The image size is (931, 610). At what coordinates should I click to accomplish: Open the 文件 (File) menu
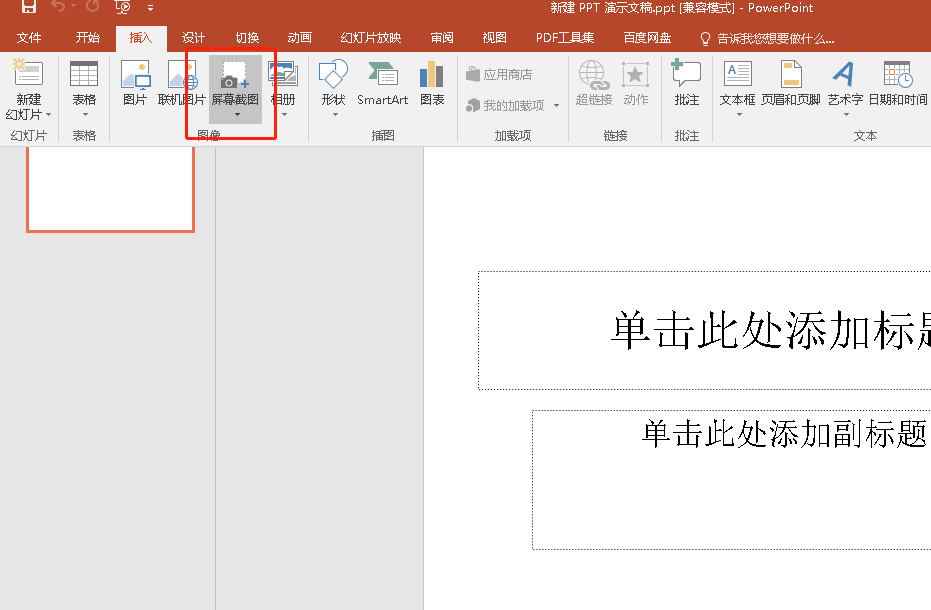pyautogui.click(x=29, y=38)
